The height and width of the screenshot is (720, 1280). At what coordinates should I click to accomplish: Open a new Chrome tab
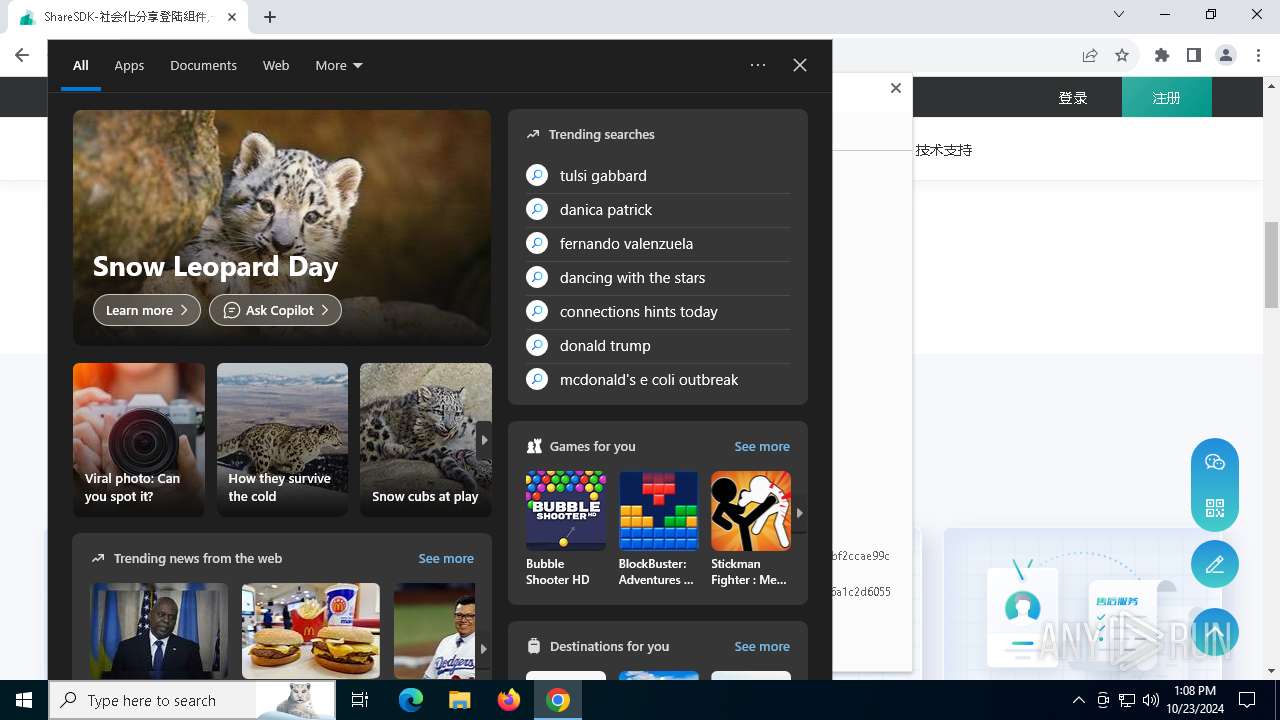[x=270, y=17]
